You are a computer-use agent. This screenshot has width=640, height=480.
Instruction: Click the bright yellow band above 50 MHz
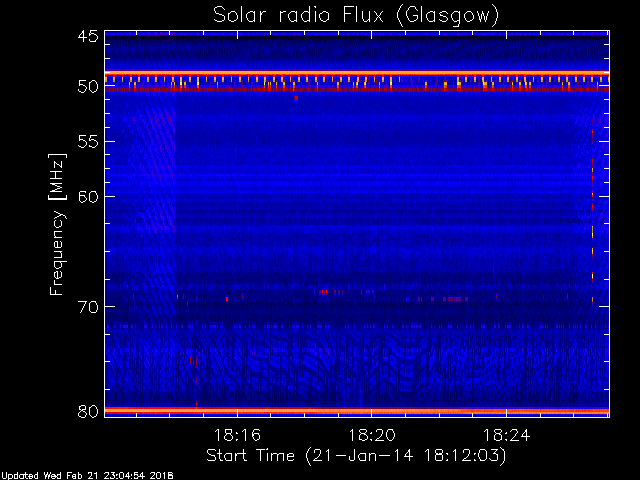(357, 73)
